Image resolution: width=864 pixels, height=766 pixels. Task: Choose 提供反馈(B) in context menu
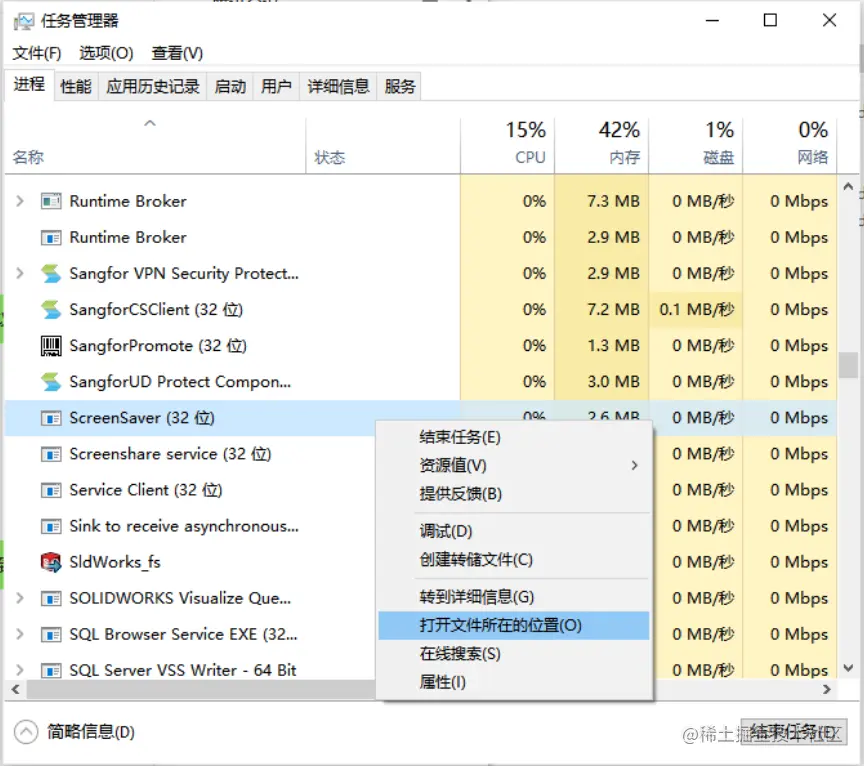(514, 494)
